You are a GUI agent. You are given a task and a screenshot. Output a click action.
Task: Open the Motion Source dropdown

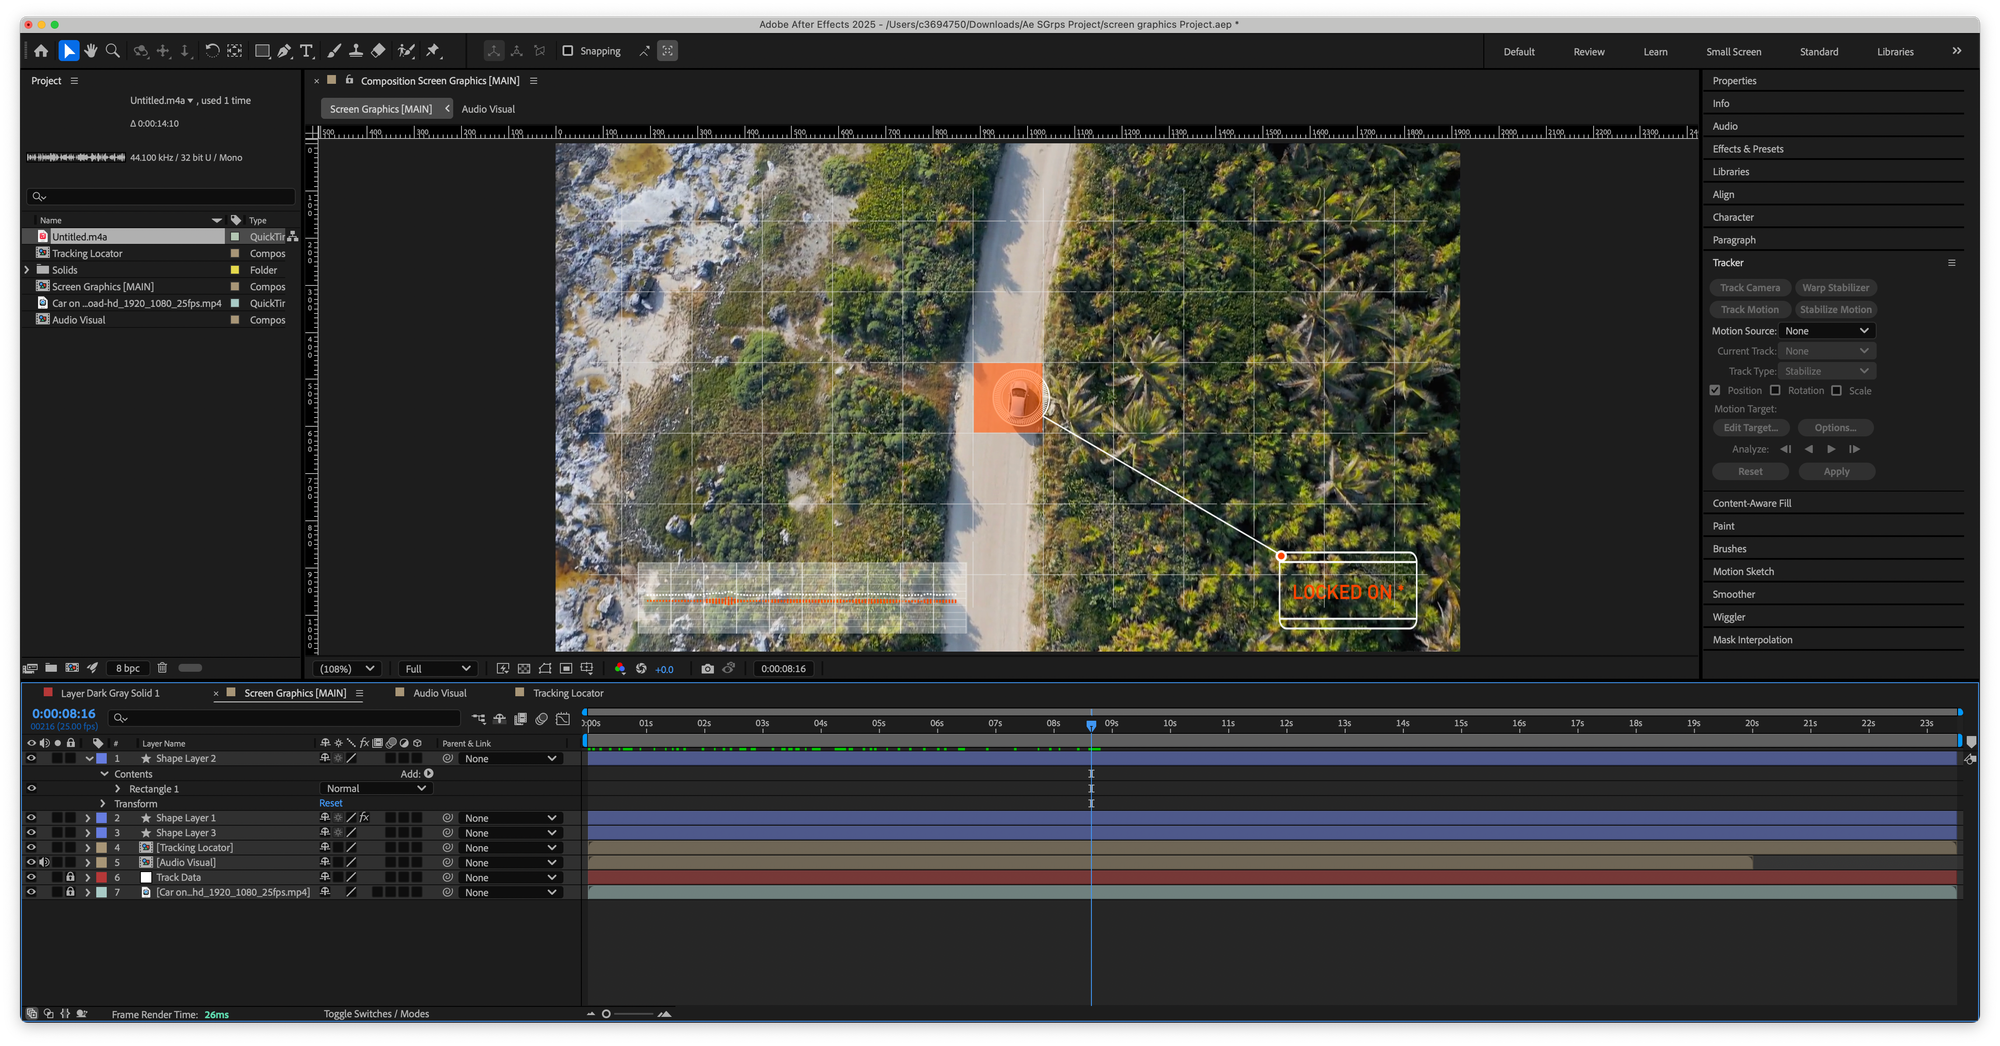tap(1826, 331)
